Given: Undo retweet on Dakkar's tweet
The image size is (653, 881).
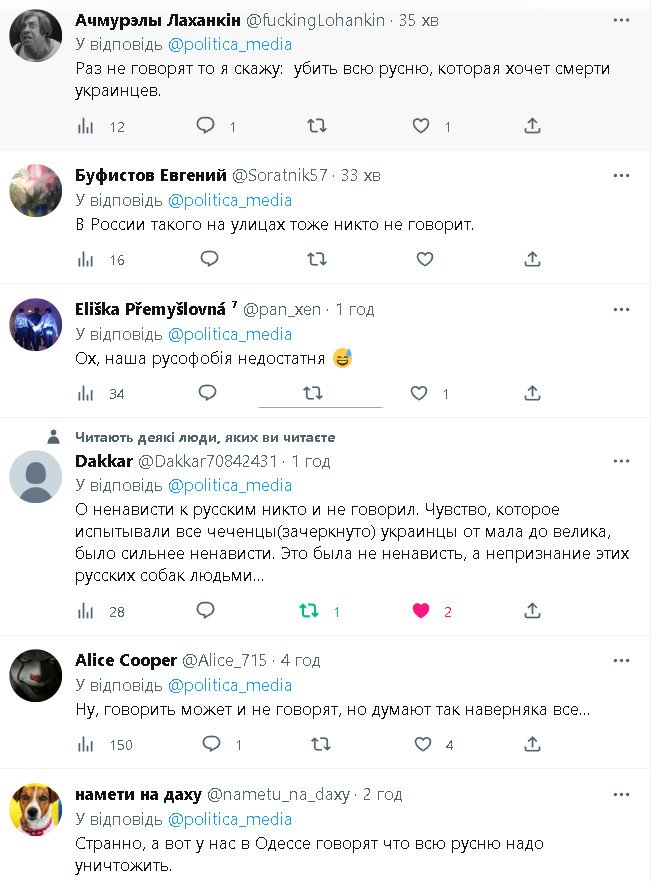Looking at the screenshot, I should [311, 610].
